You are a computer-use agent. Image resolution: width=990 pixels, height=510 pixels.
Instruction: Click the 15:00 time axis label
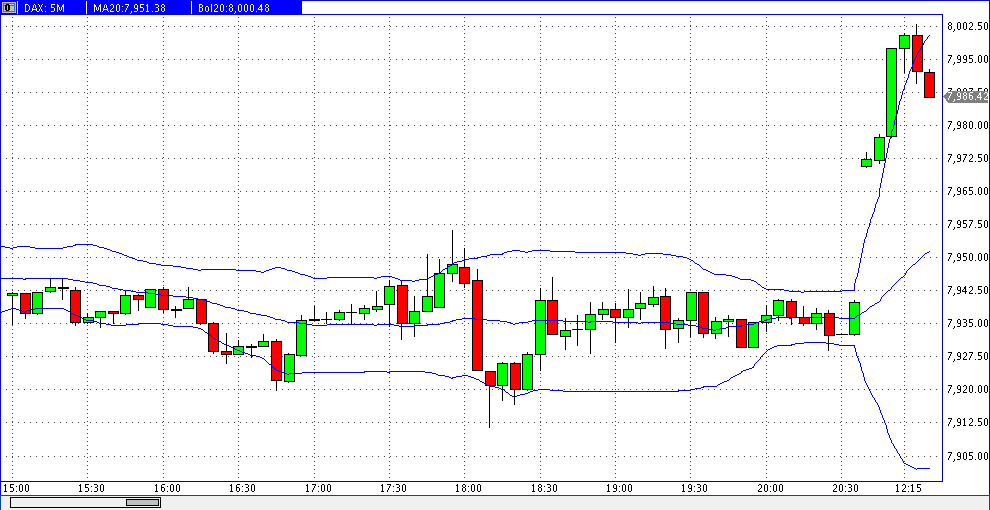click(x=16, y=489)
